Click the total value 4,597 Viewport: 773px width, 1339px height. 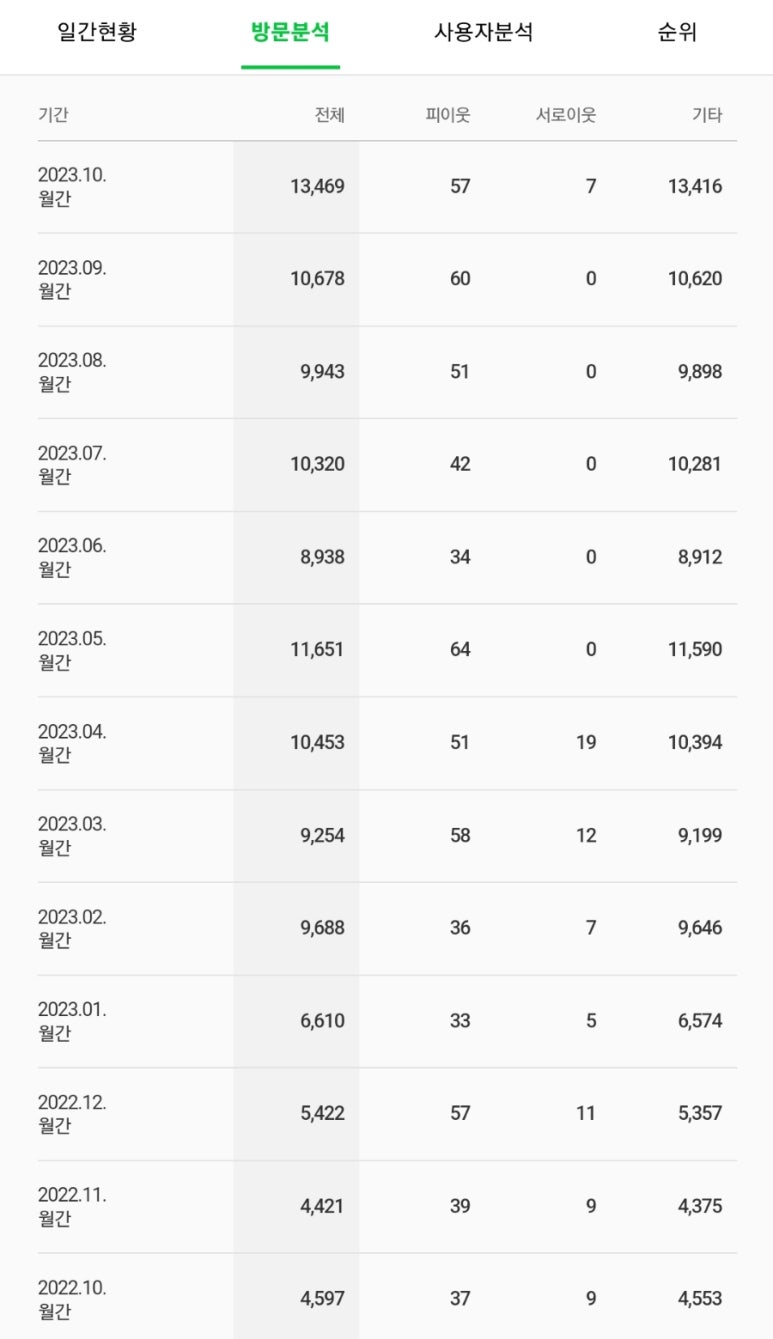tap(322, 1299)
